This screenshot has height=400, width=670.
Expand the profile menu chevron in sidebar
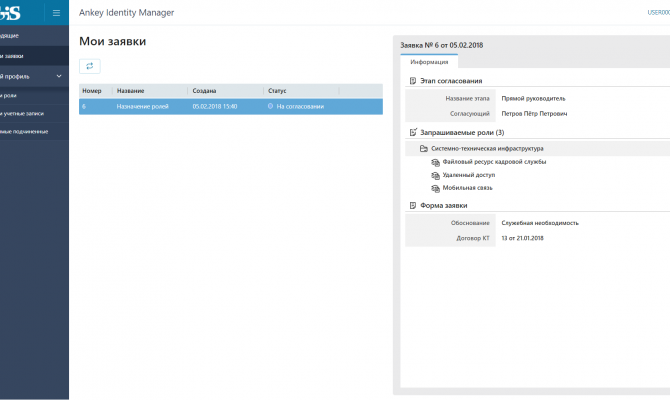[x=59, y=76]
